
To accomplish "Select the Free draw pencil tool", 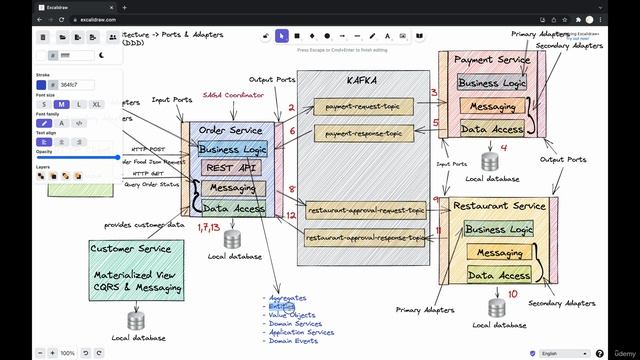I will (372, 36).
